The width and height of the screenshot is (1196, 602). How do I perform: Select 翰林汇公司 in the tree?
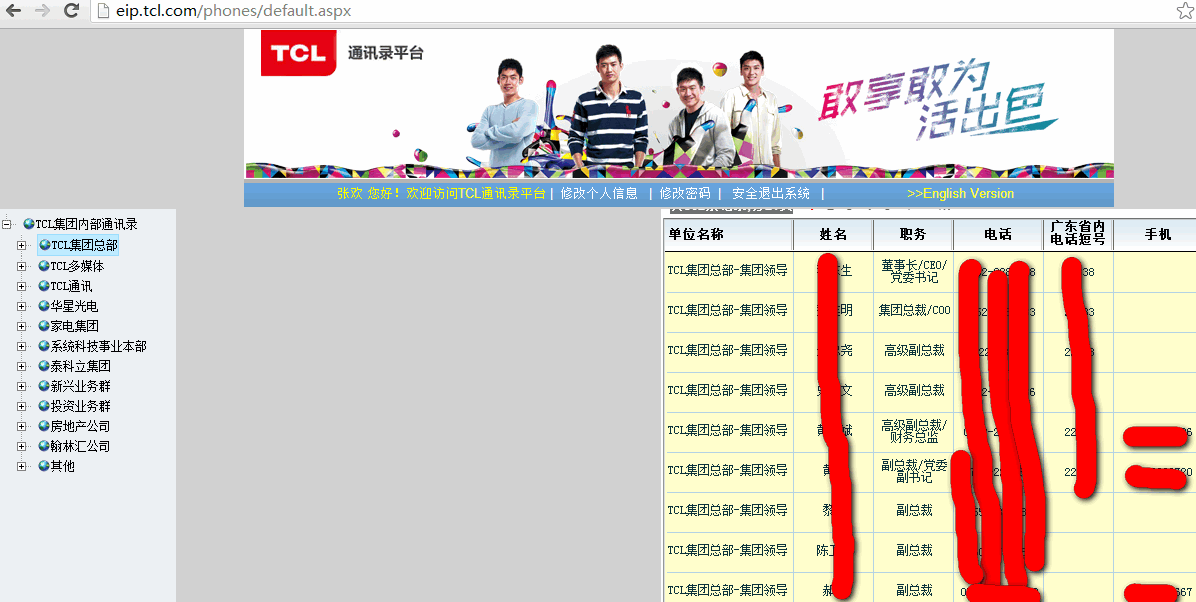[x=80, y=446]
